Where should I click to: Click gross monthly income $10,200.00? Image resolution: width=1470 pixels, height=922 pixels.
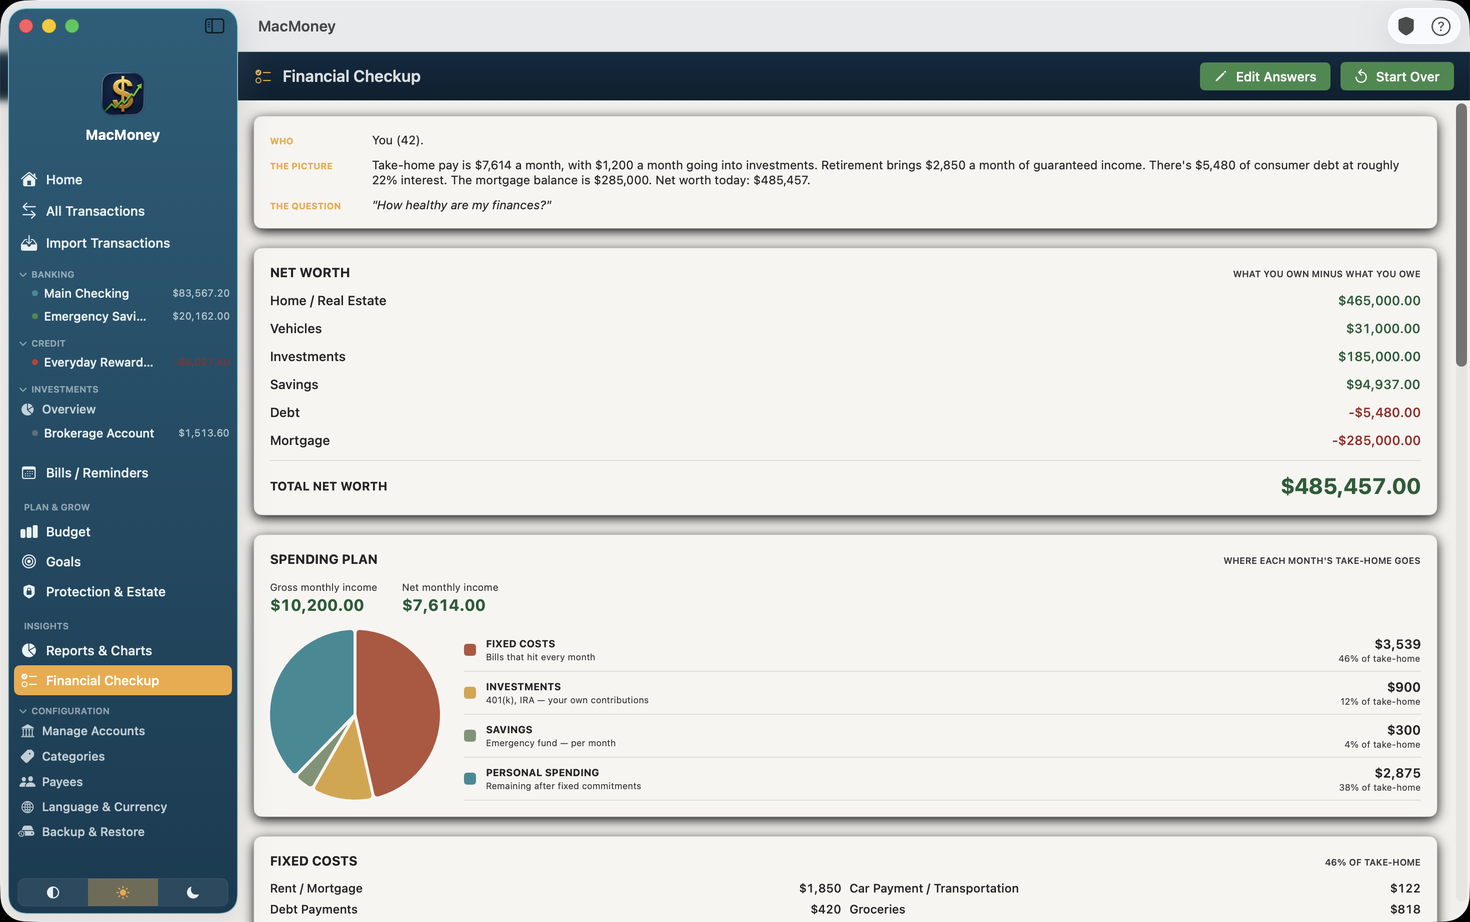pyautogui.click(x=317, y=606)
